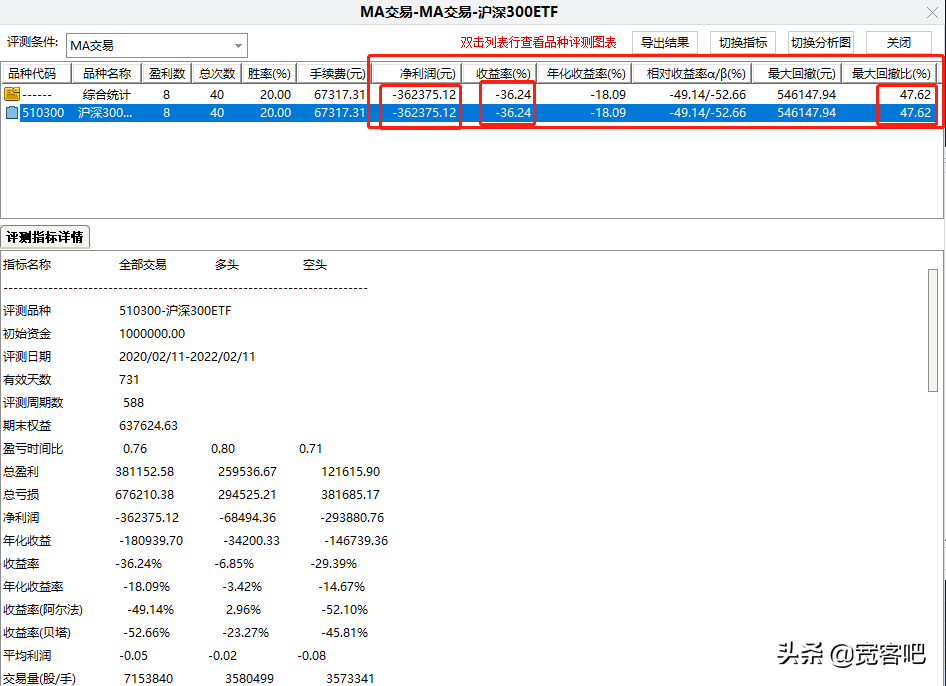The height and width of the screenshot is (686, 946).
Task: Sort by 胜率(%) column header
Action: point(270,74)
